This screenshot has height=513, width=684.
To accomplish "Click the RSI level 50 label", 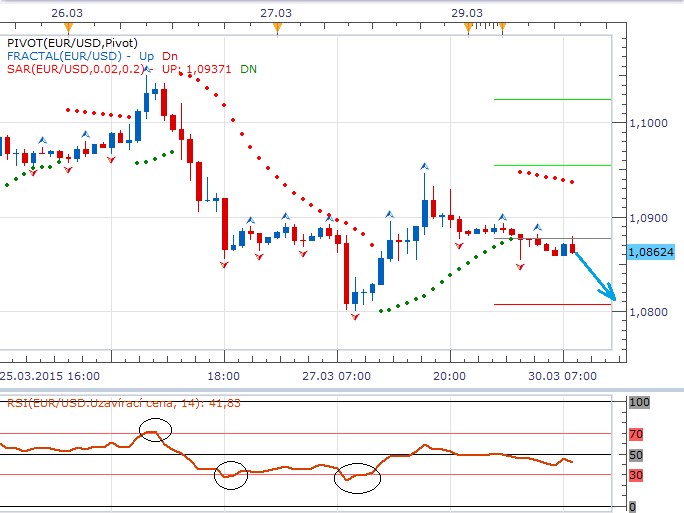I will point(637,455).
